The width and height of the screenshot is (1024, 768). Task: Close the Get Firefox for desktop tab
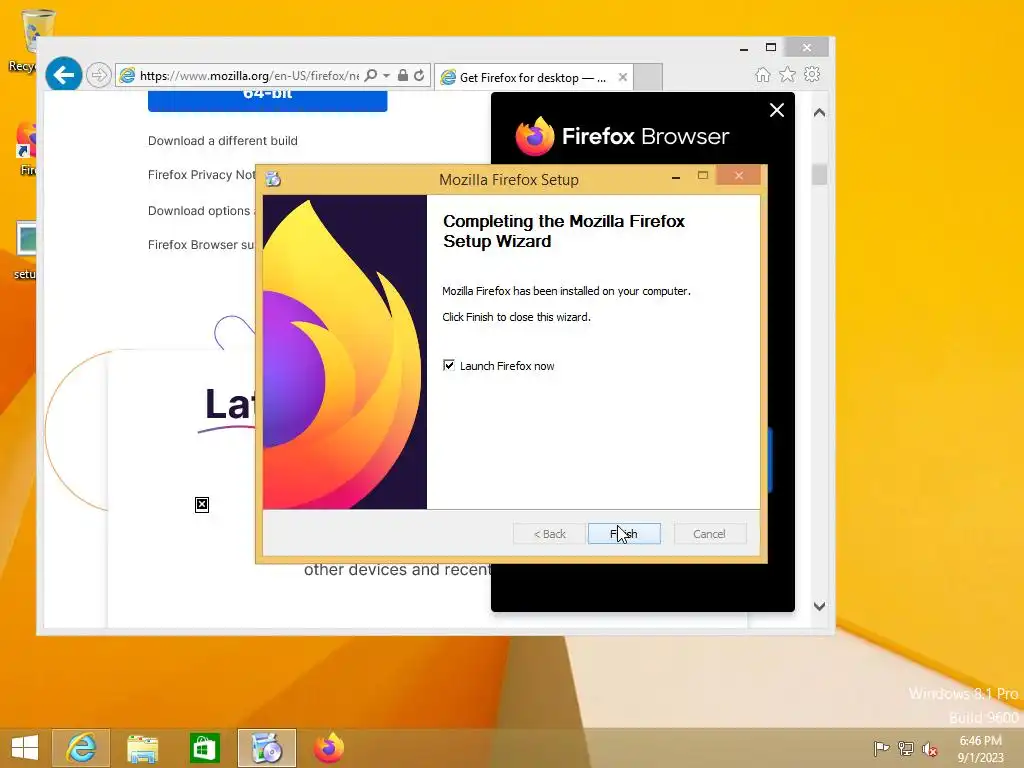pyautogui.click(x=622, y=77)
